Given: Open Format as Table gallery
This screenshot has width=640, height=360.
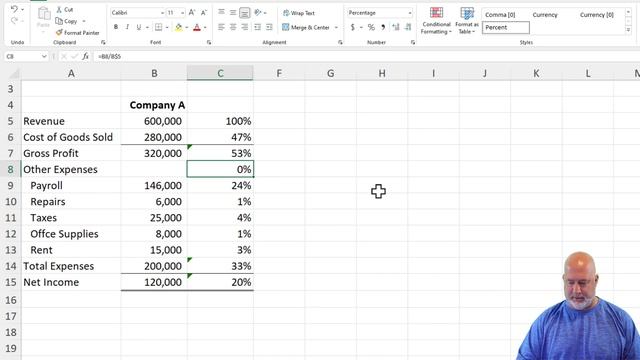Looking at the screenshot, I should pyautogui.click(x=467, y=20).
